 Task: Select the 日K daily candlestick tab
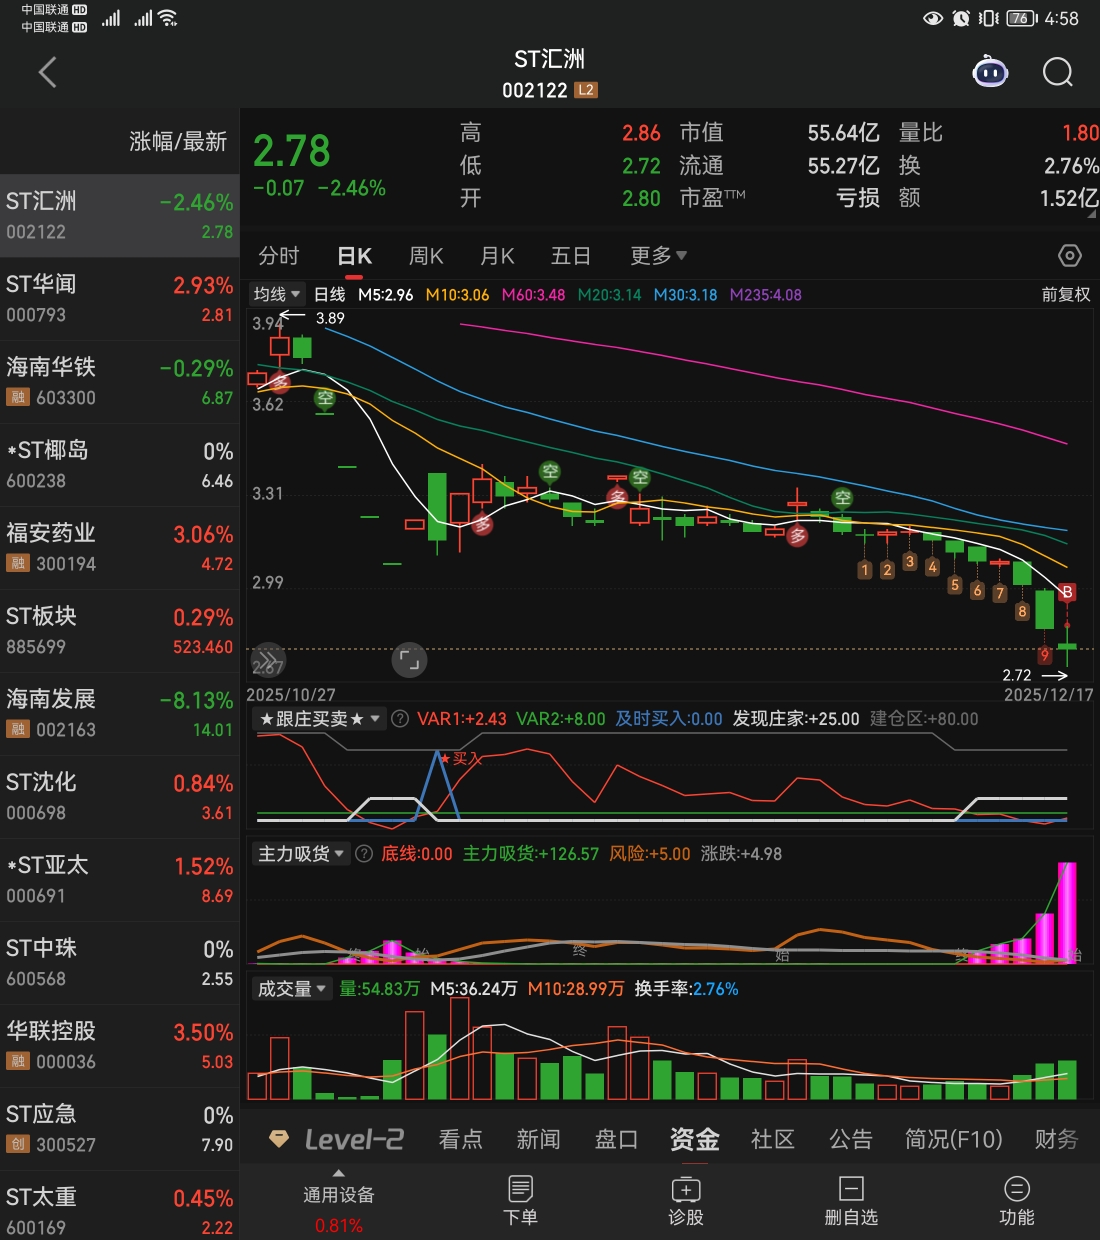354,256
